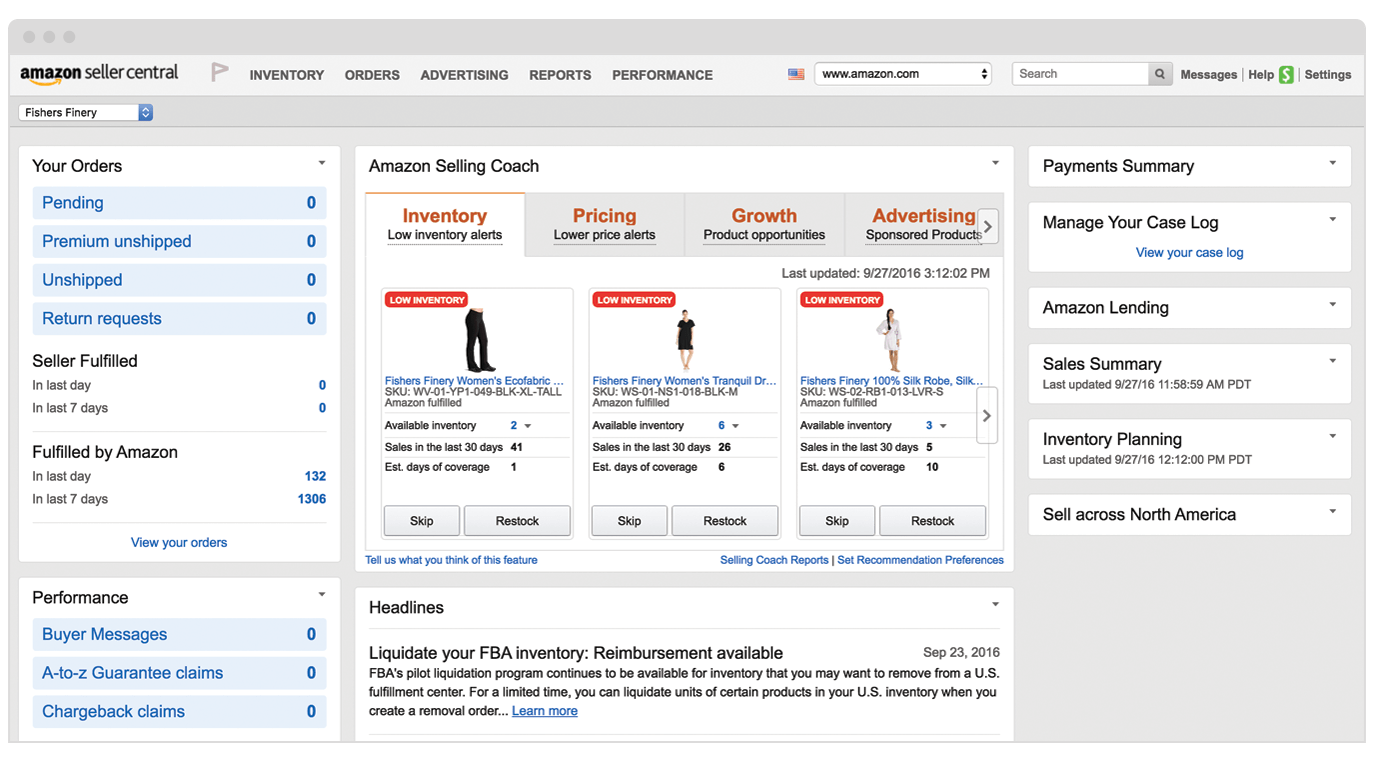1376x776 pixels.
Task: Click Set Recommendation Preferences link
Action: pos(920,560)
